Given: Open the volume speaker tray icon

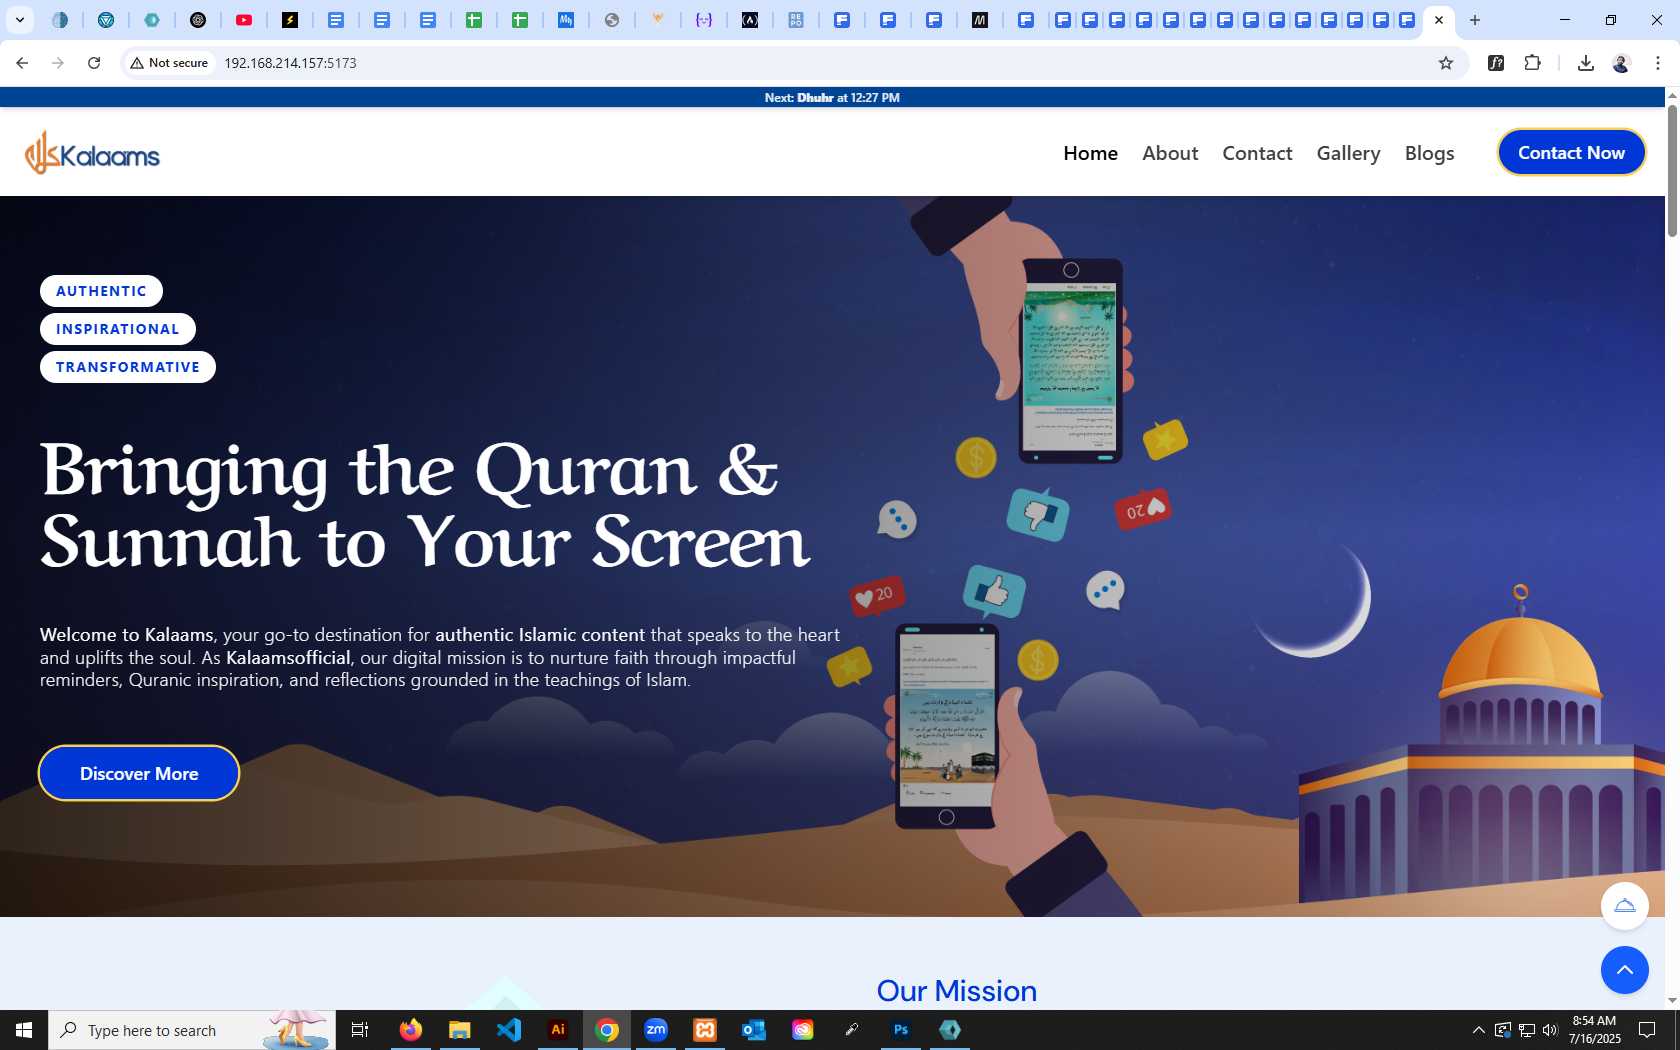Looking at the screenshot, I should pos(1550,1030).
